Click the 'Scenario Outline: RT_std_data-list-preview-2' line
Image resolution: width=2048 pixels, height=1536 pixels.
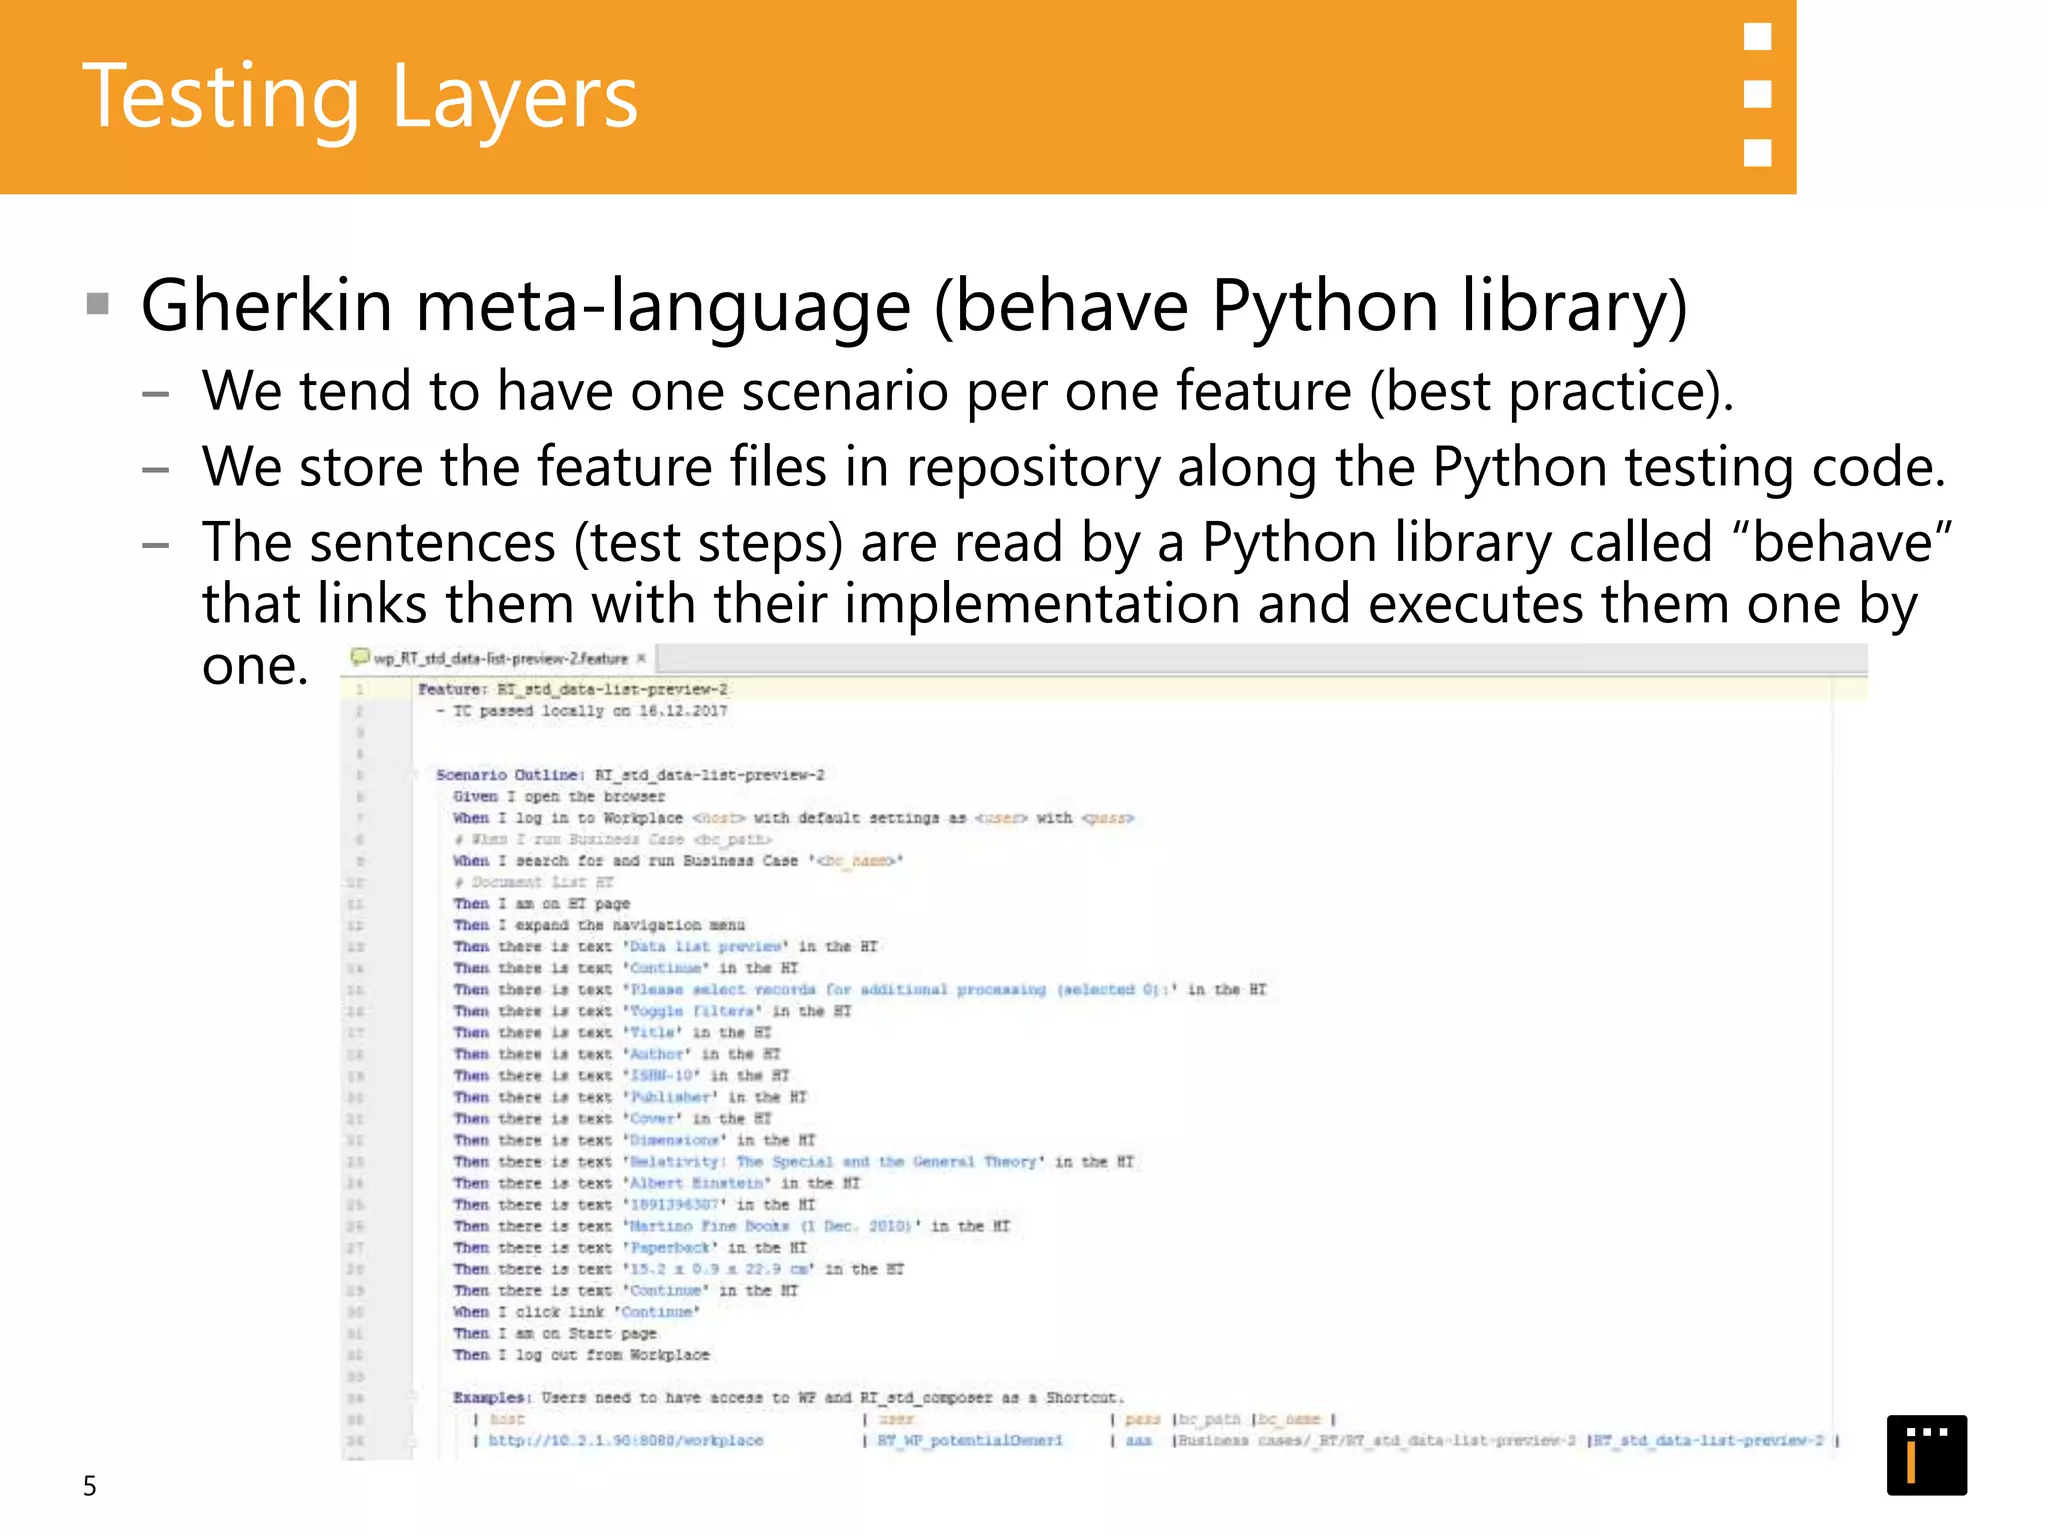(630, 775)
